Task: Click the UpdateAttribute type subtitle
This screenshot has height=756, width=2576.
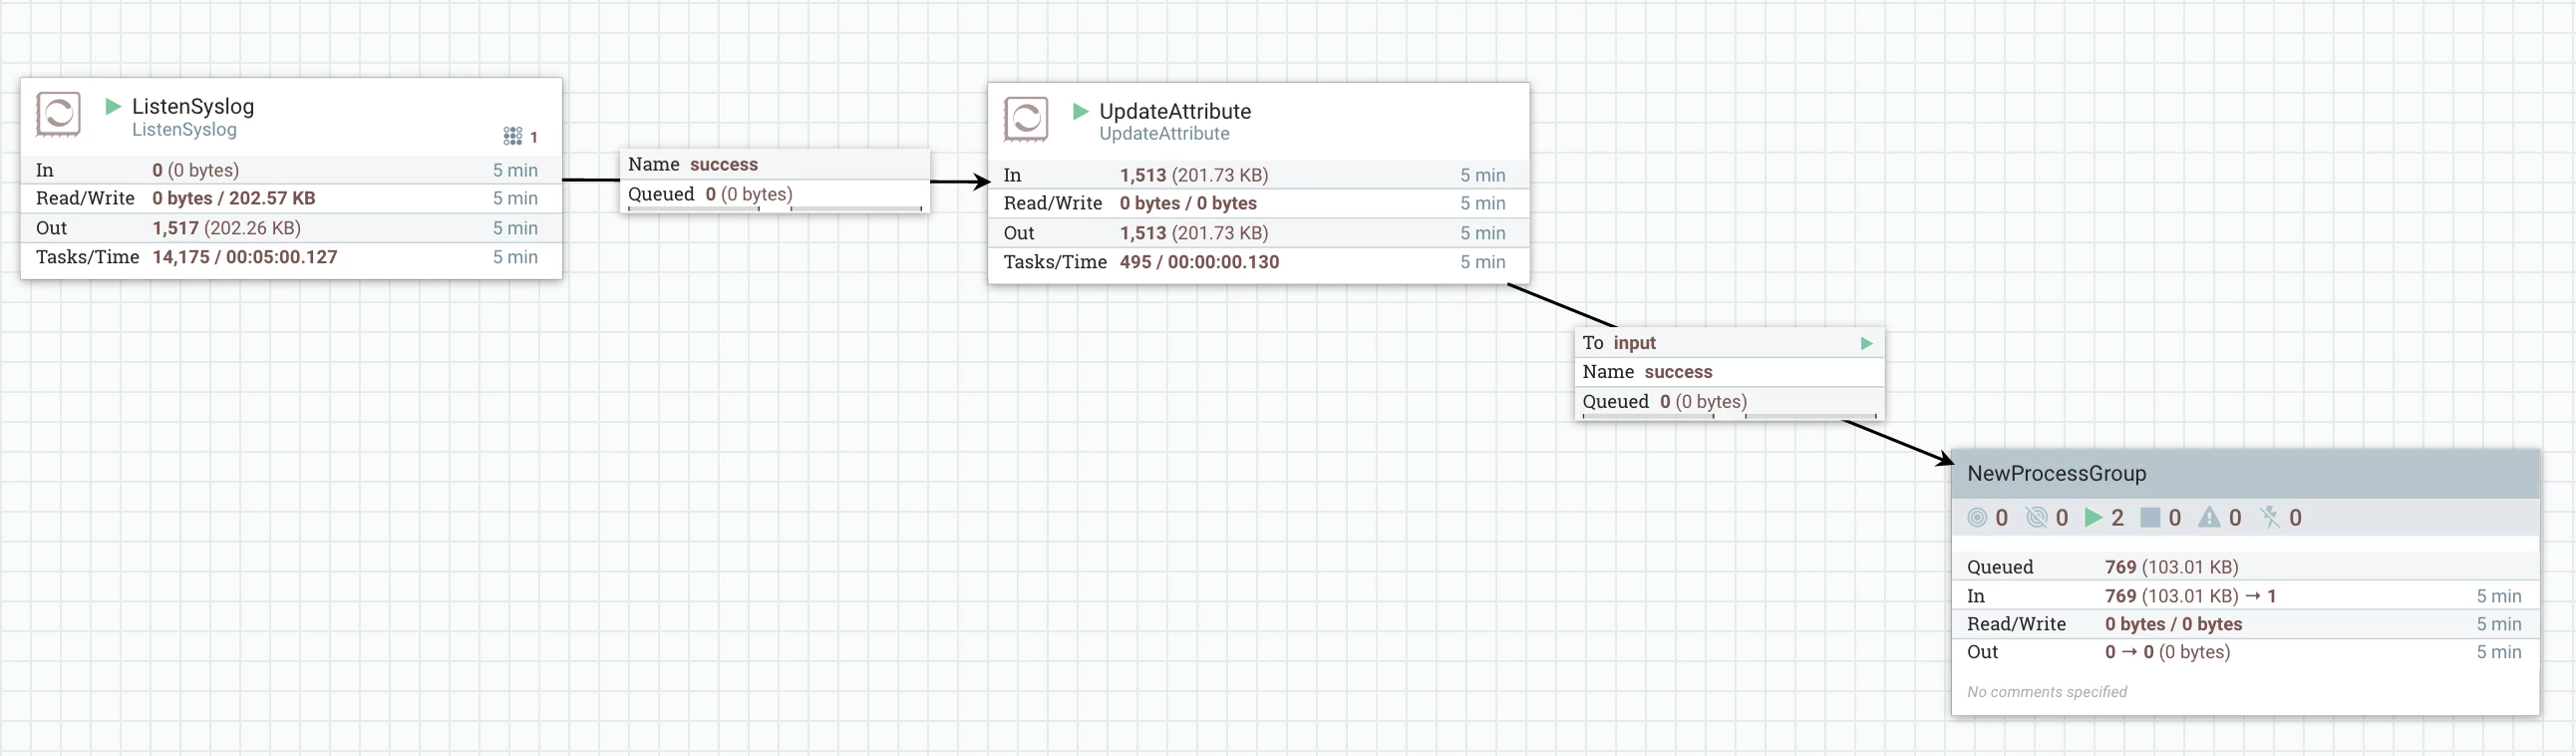Action: click(1164, 134)
